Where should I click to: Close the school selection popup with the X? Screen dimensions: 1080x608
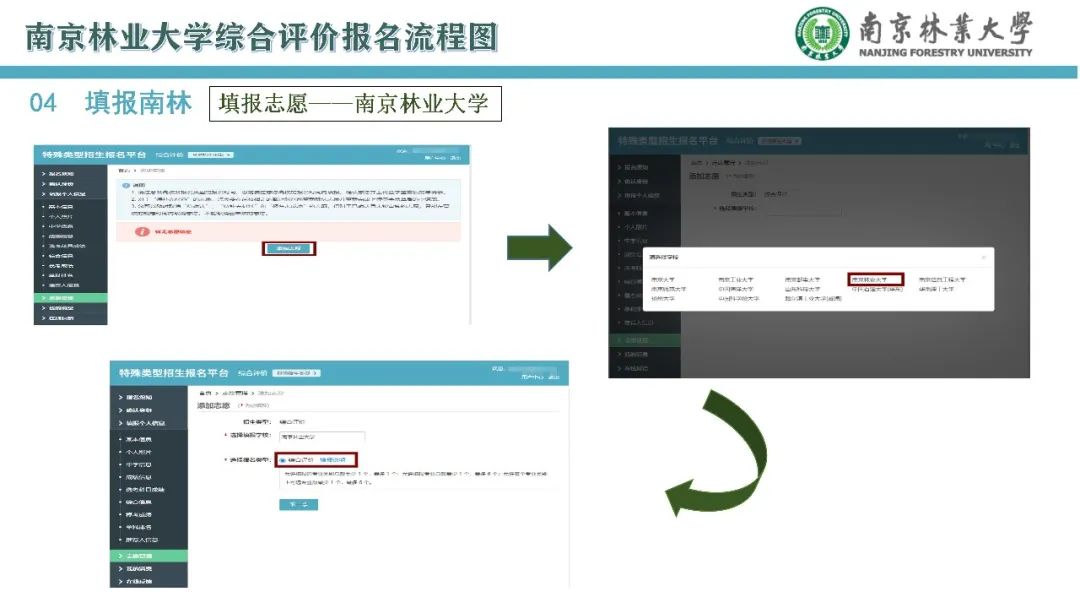coord(982,257)
